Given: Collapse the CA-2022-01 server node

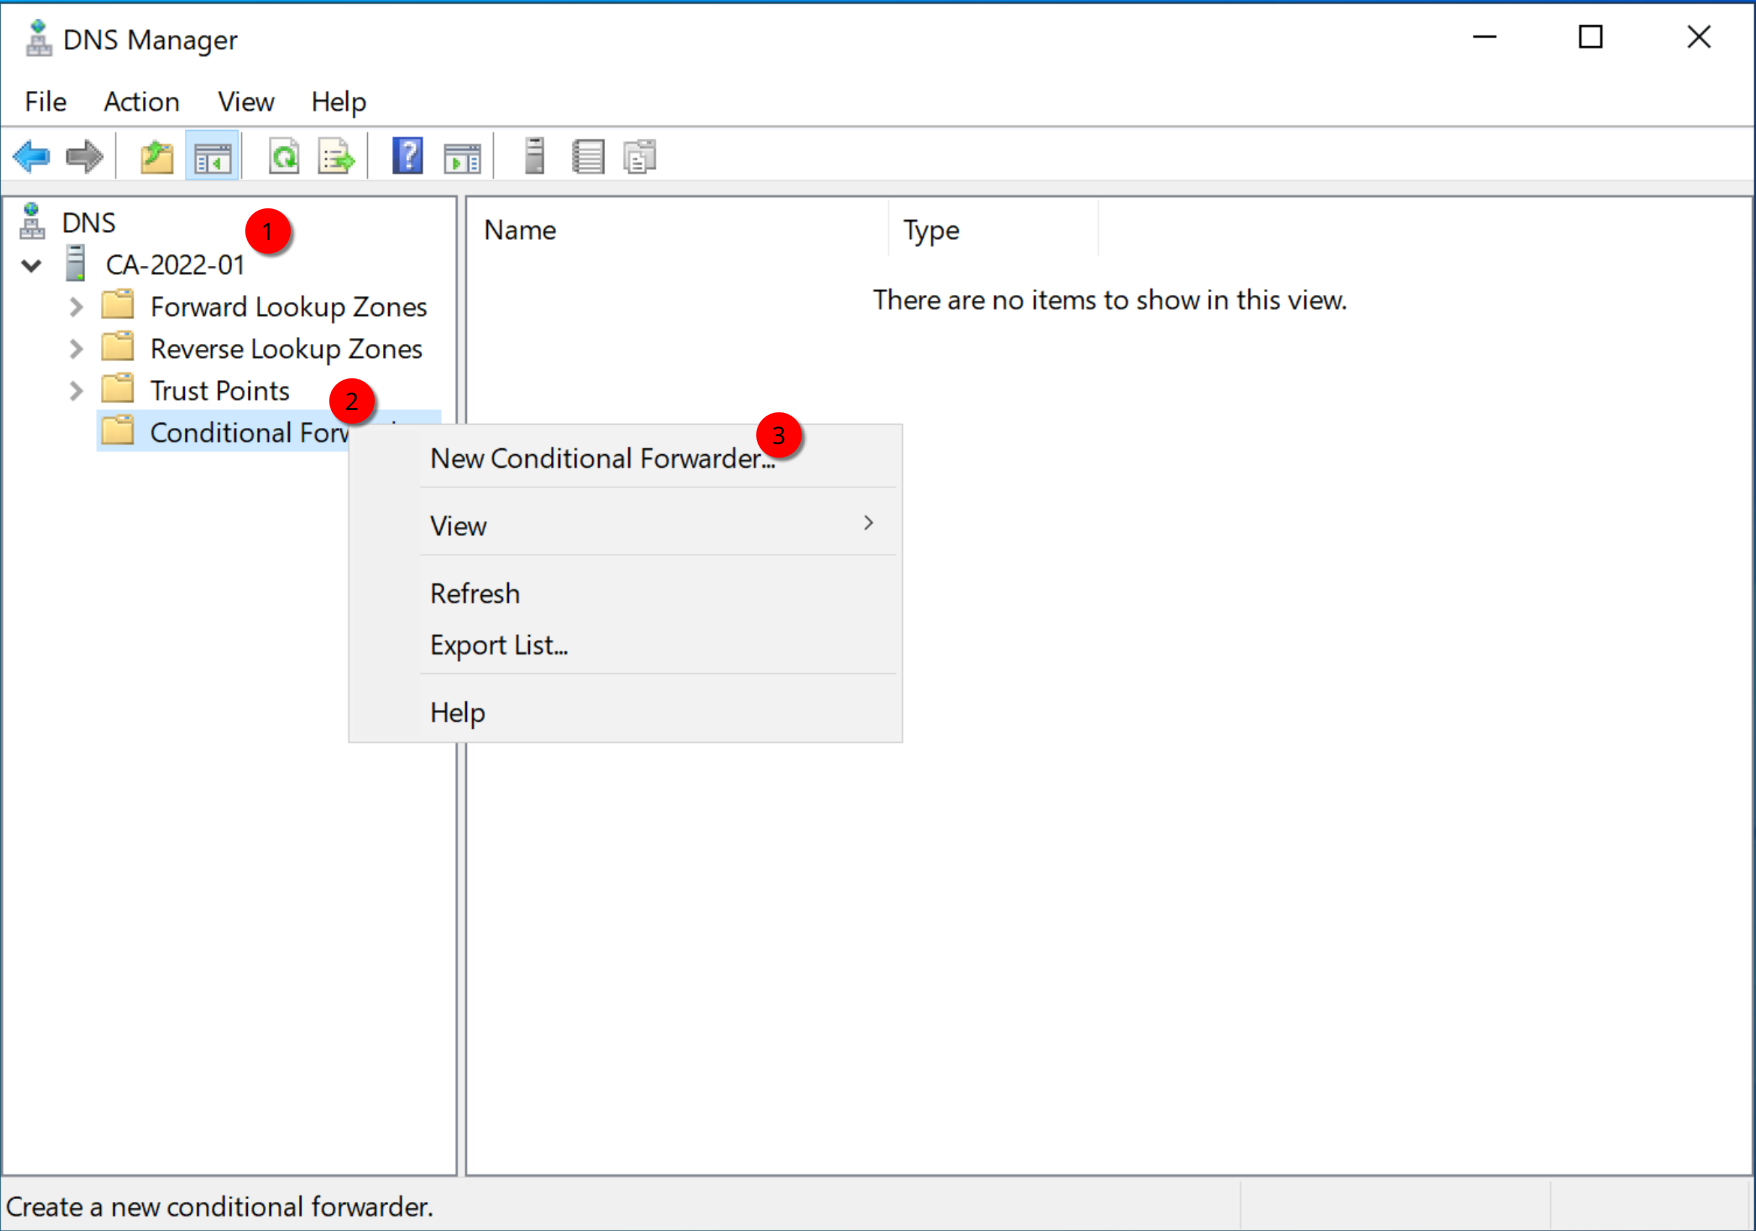Looking at the screenshot, I should pyautogui.click(x=32, y=265).
